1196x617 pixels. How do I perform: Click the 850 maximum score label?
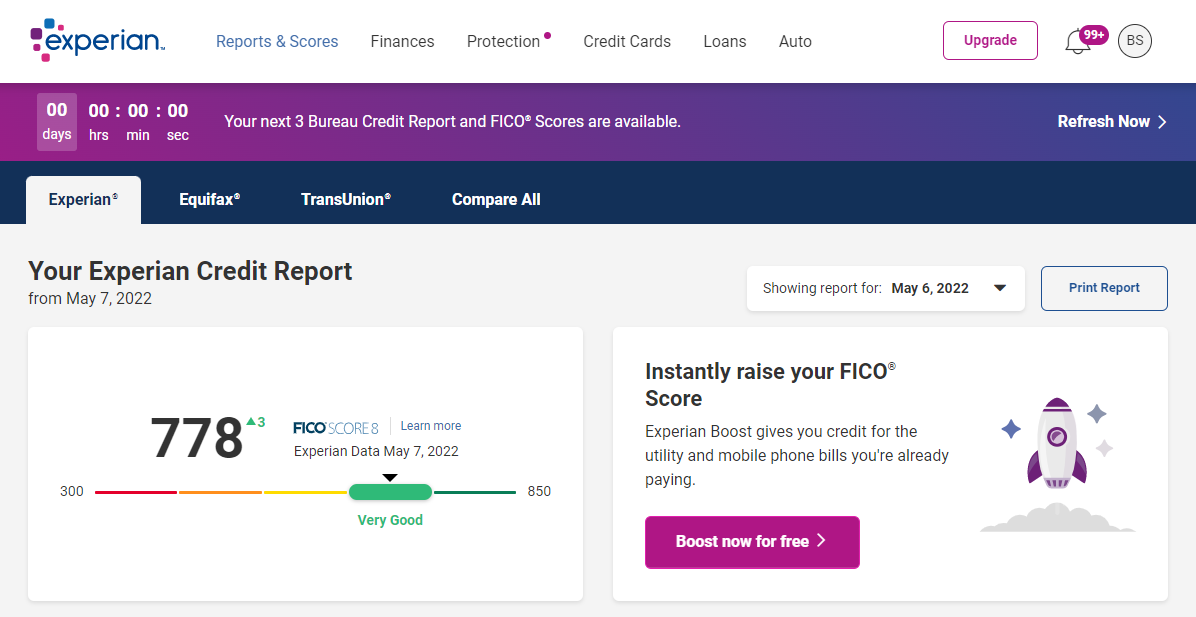[x=539, y=491]
